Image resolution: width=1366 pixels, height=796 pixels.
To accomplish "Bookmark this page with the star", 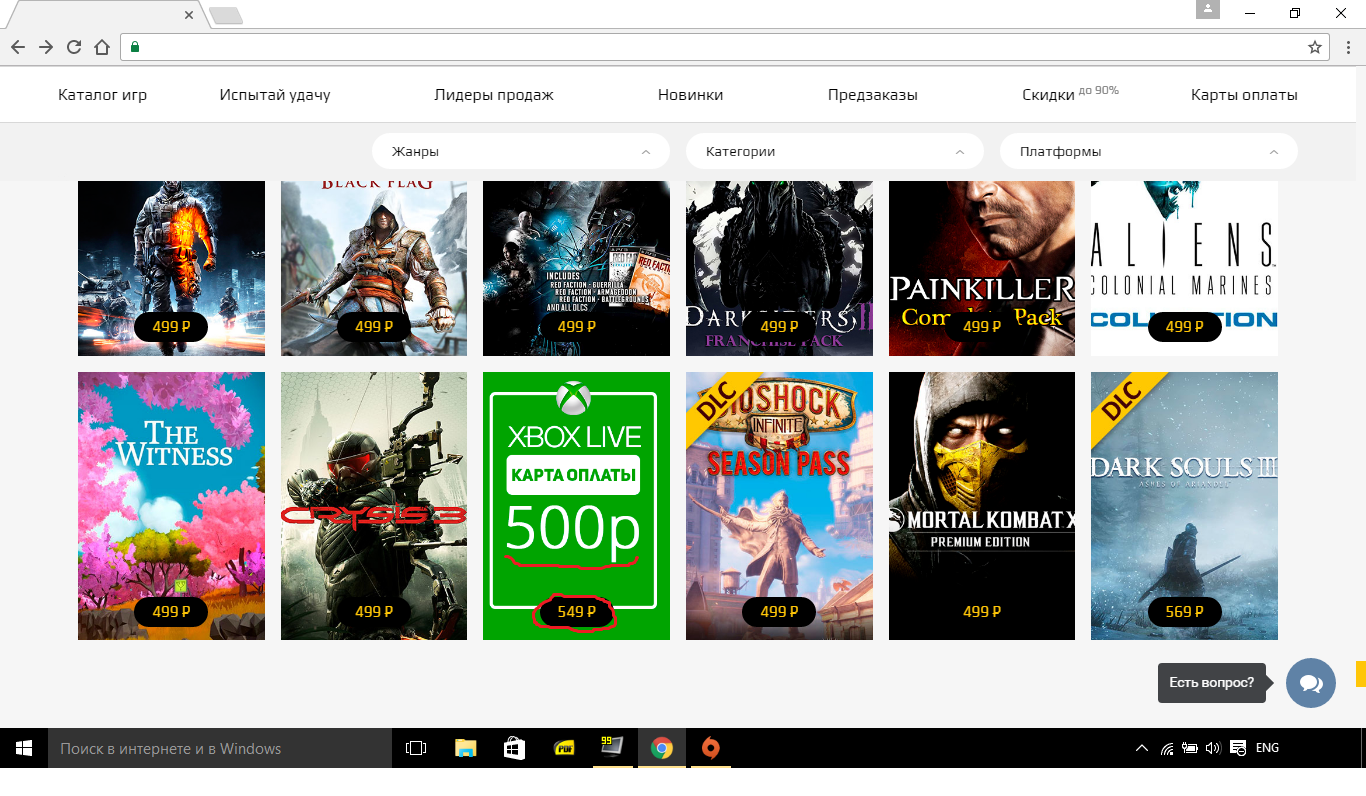I will [1315, 47].
